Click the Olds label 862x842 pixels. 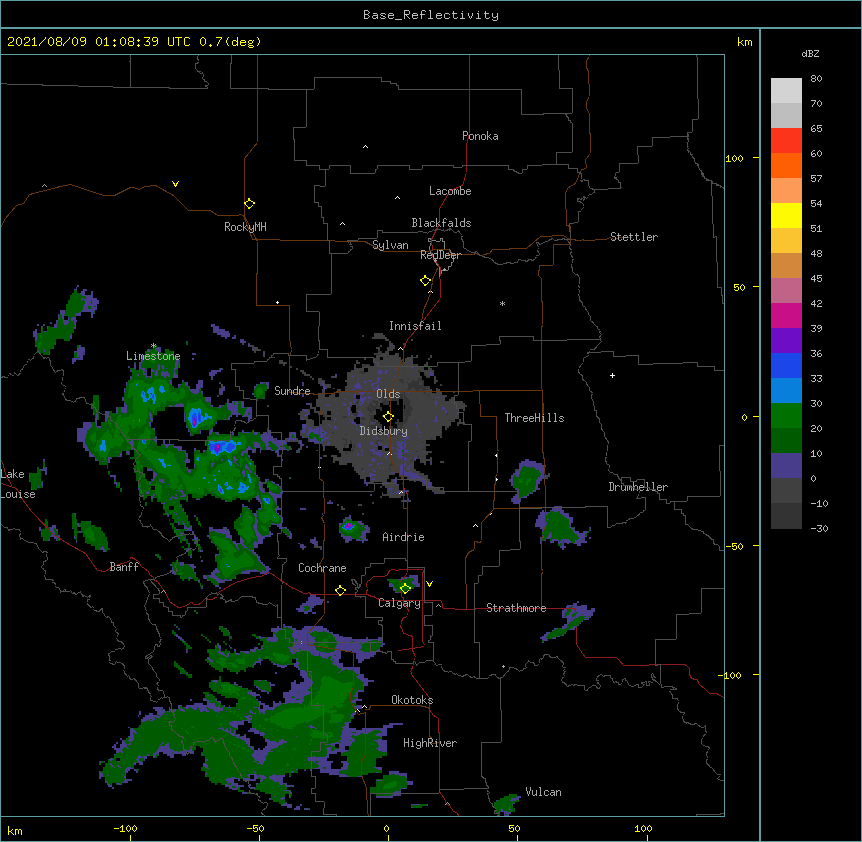[388, 394]
